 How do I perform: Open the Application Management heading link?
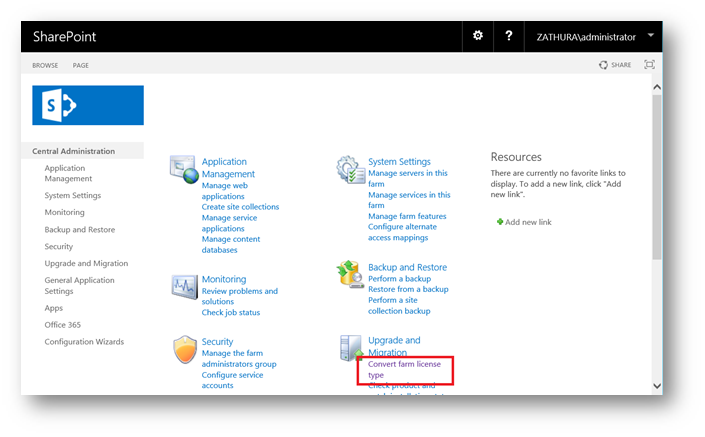(x=228, y=168)
